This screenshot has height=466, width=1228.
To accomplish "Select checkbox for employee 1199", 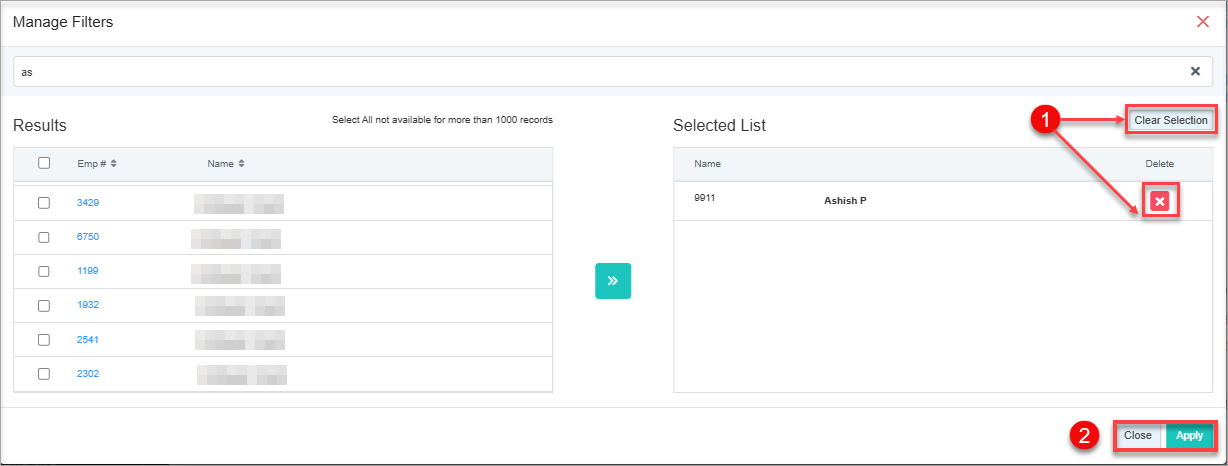I will (x=44, y=271).
